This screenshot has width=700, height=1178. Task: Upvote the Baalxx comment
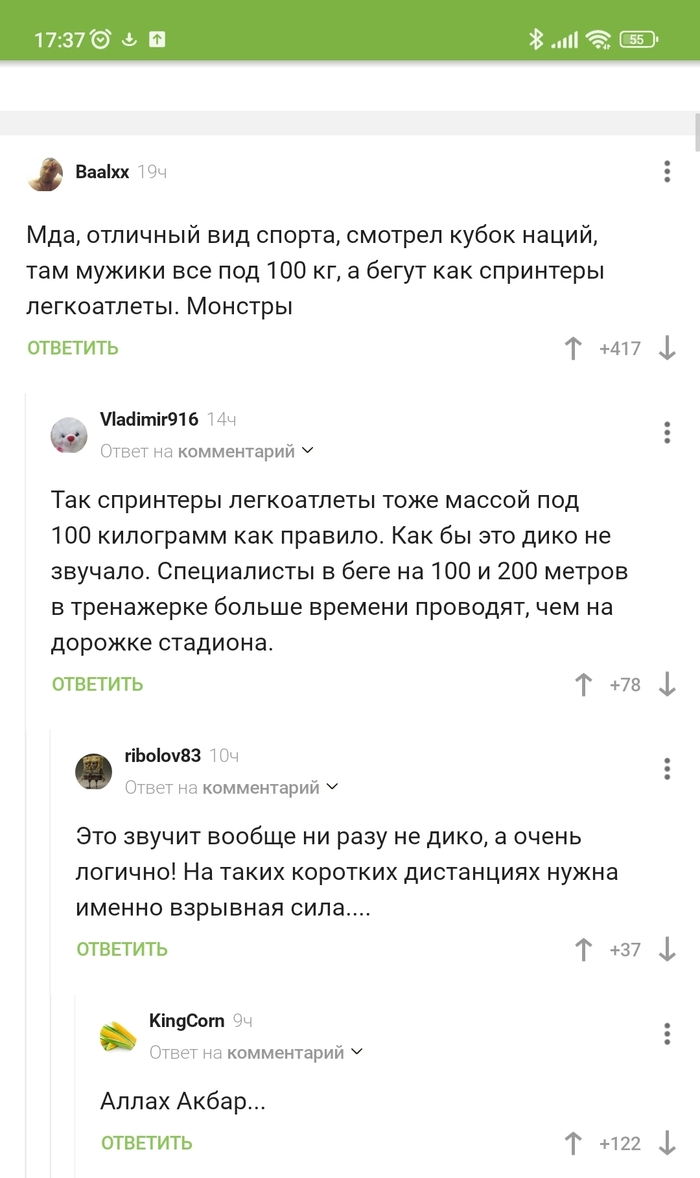click(573, 348)
